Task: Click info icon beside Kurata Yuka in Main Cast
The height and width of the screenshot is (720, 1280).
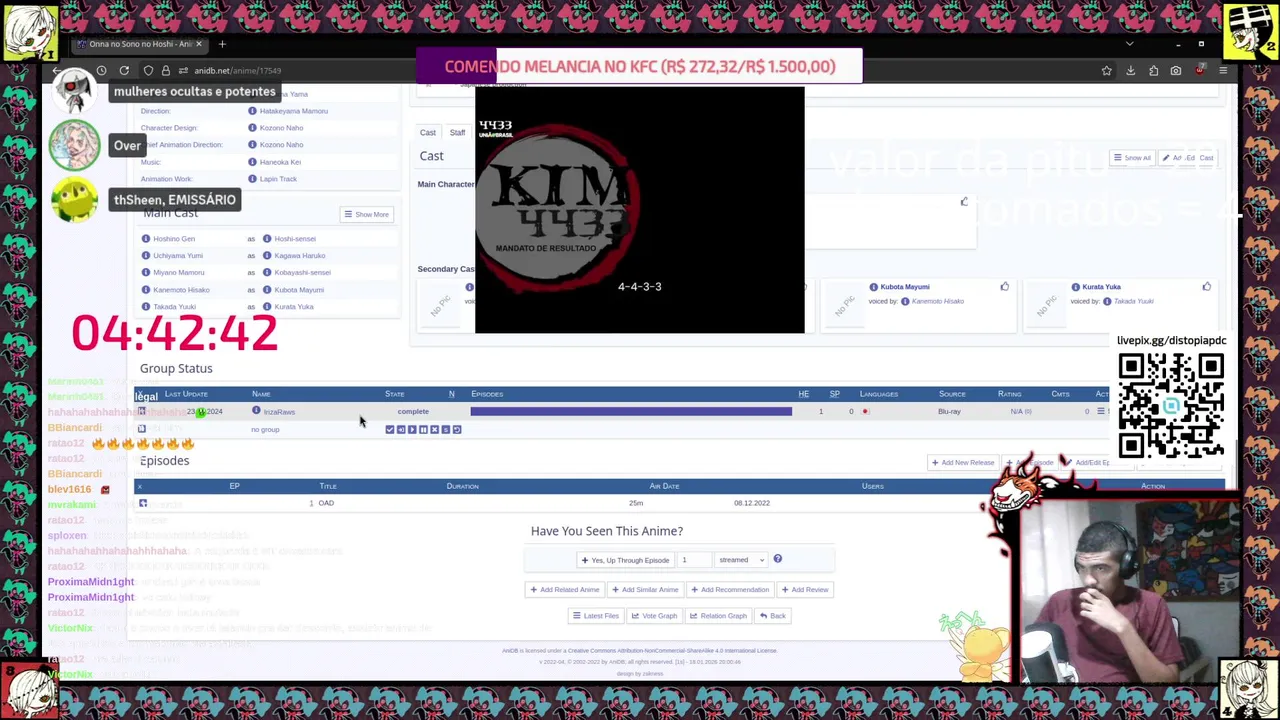Action: pos(267,307)
